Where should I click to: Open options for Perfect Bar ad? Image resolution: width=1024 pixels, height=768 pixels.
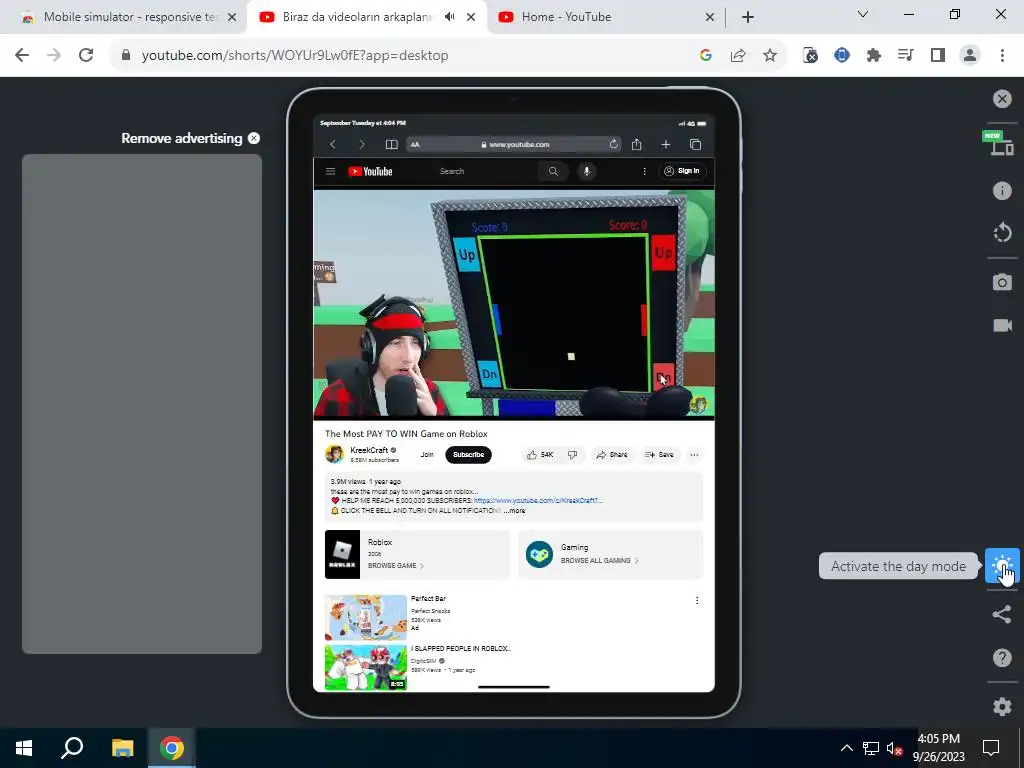point(697,600)
